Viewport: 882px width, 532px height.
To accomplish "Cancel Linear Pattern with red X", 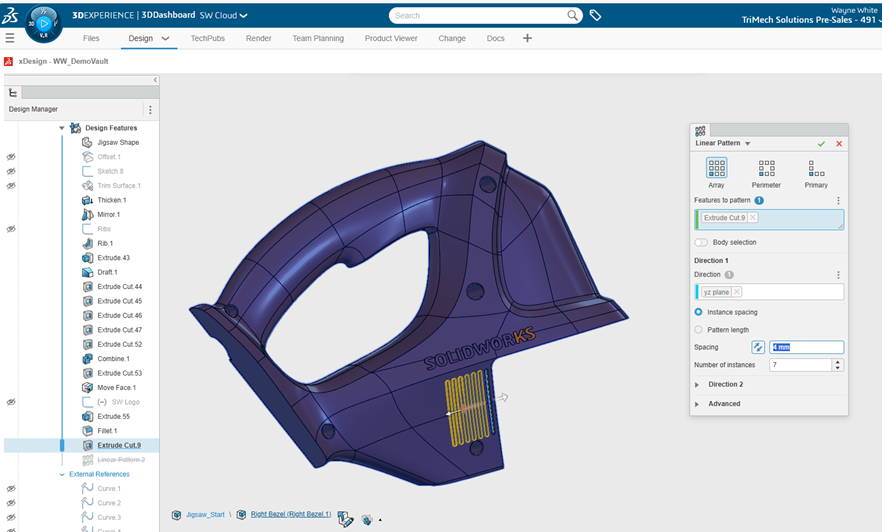I will (x=839, y=144).
